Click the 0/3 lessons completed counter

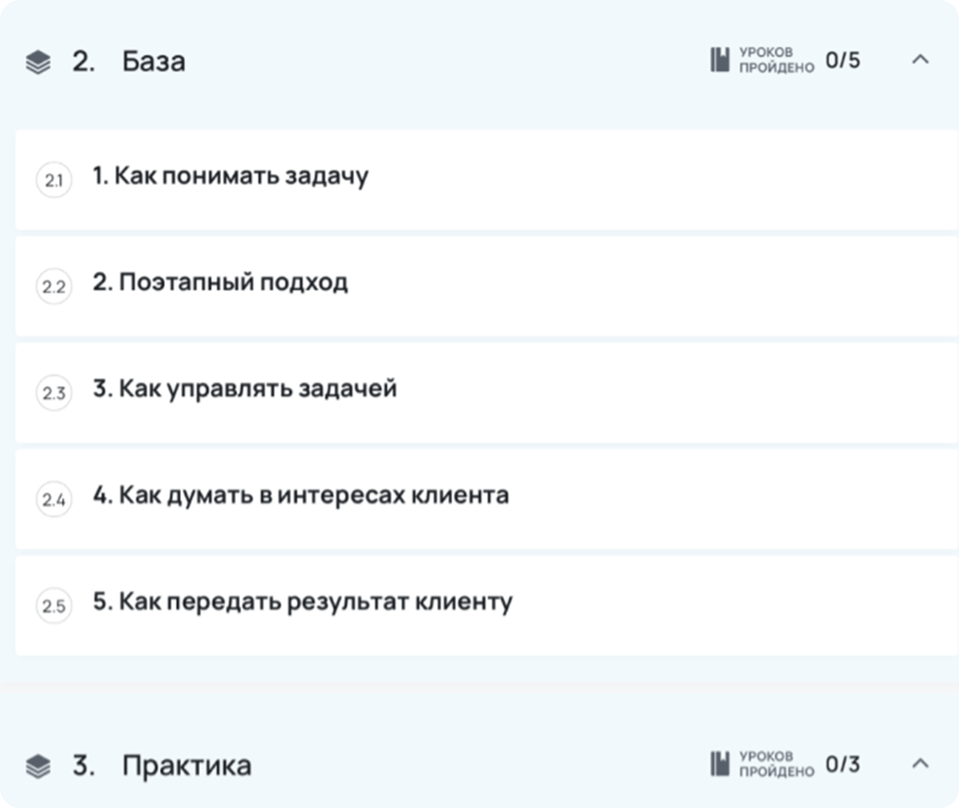point(842,764)
